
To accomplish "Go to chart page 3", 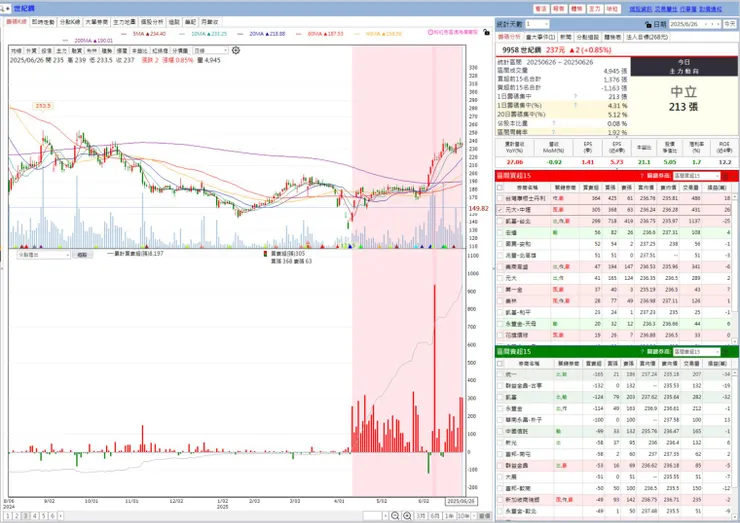I will pos(26,516).
